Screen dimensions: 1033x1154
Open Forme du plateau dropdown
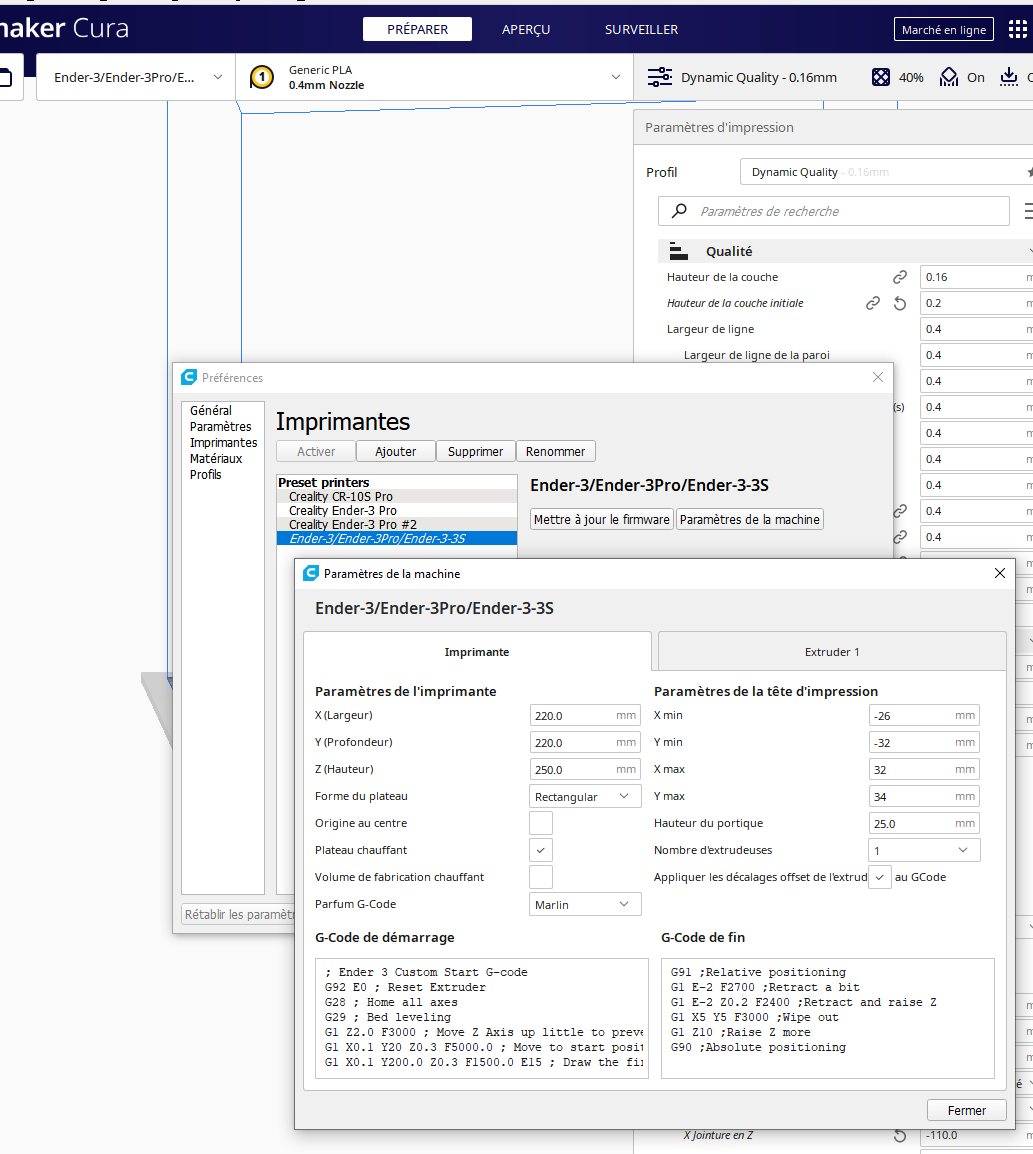pos(585,796)
